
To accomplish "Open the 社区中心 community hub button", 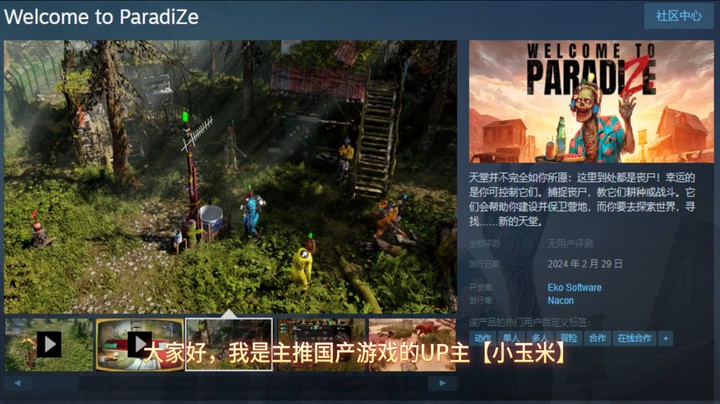I will coord(679,16).
